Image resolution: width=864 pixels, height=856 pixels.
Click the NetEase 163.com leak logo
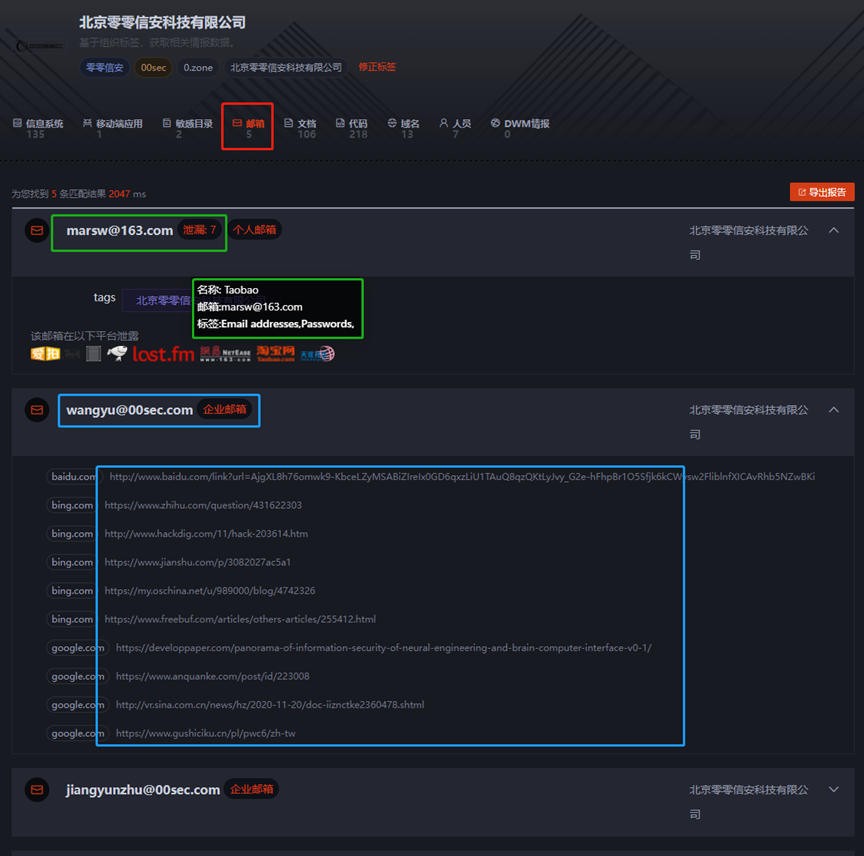[x=225, y=353]
